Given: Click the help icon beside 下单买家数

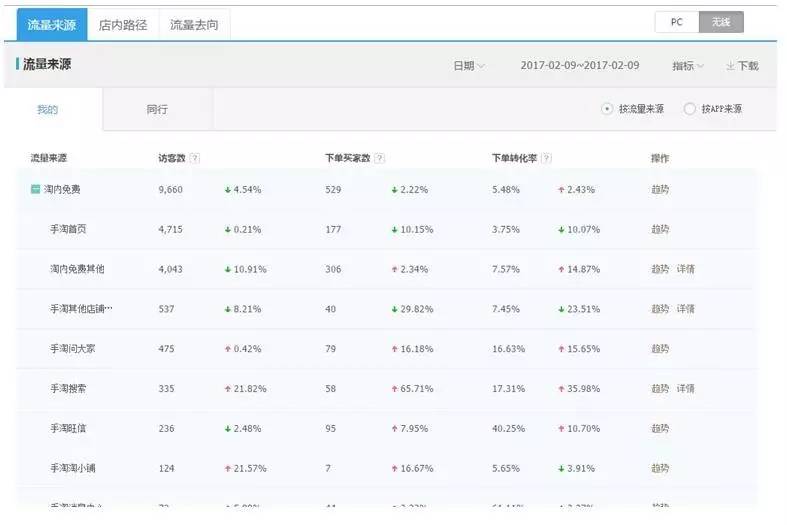Looking at the screenshot, I should (x=380, y=158).
